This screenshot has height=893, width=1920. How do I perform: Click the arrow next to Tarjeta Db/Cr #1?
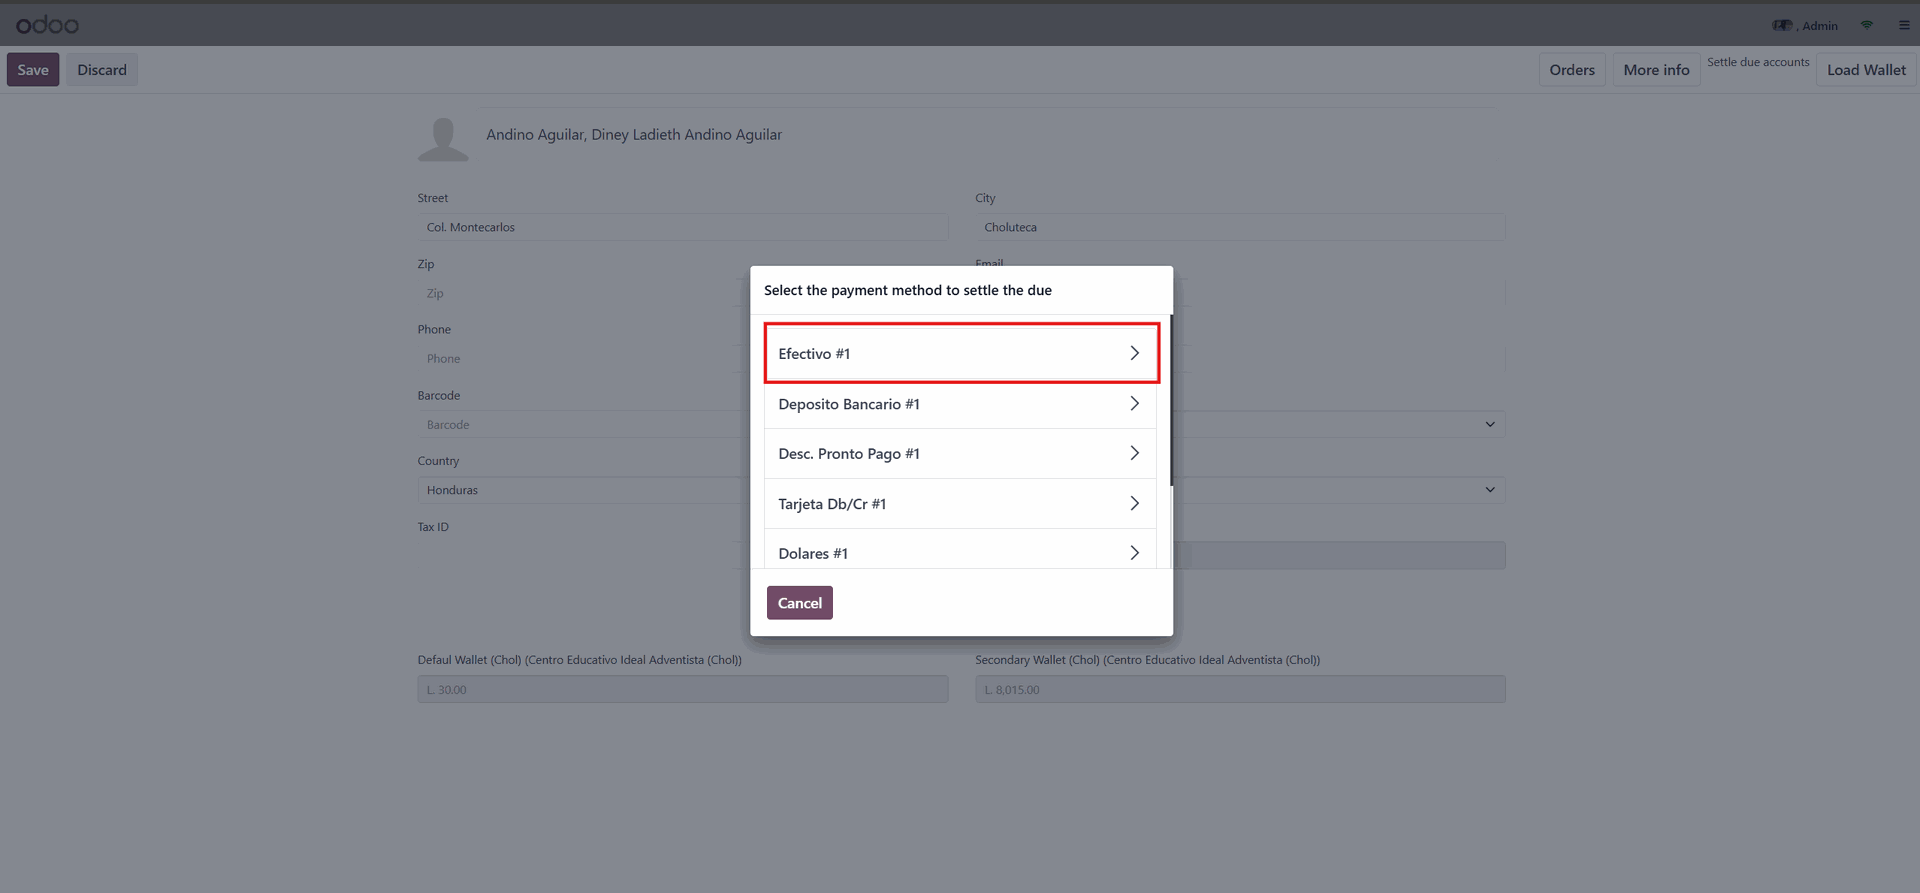1134,503
